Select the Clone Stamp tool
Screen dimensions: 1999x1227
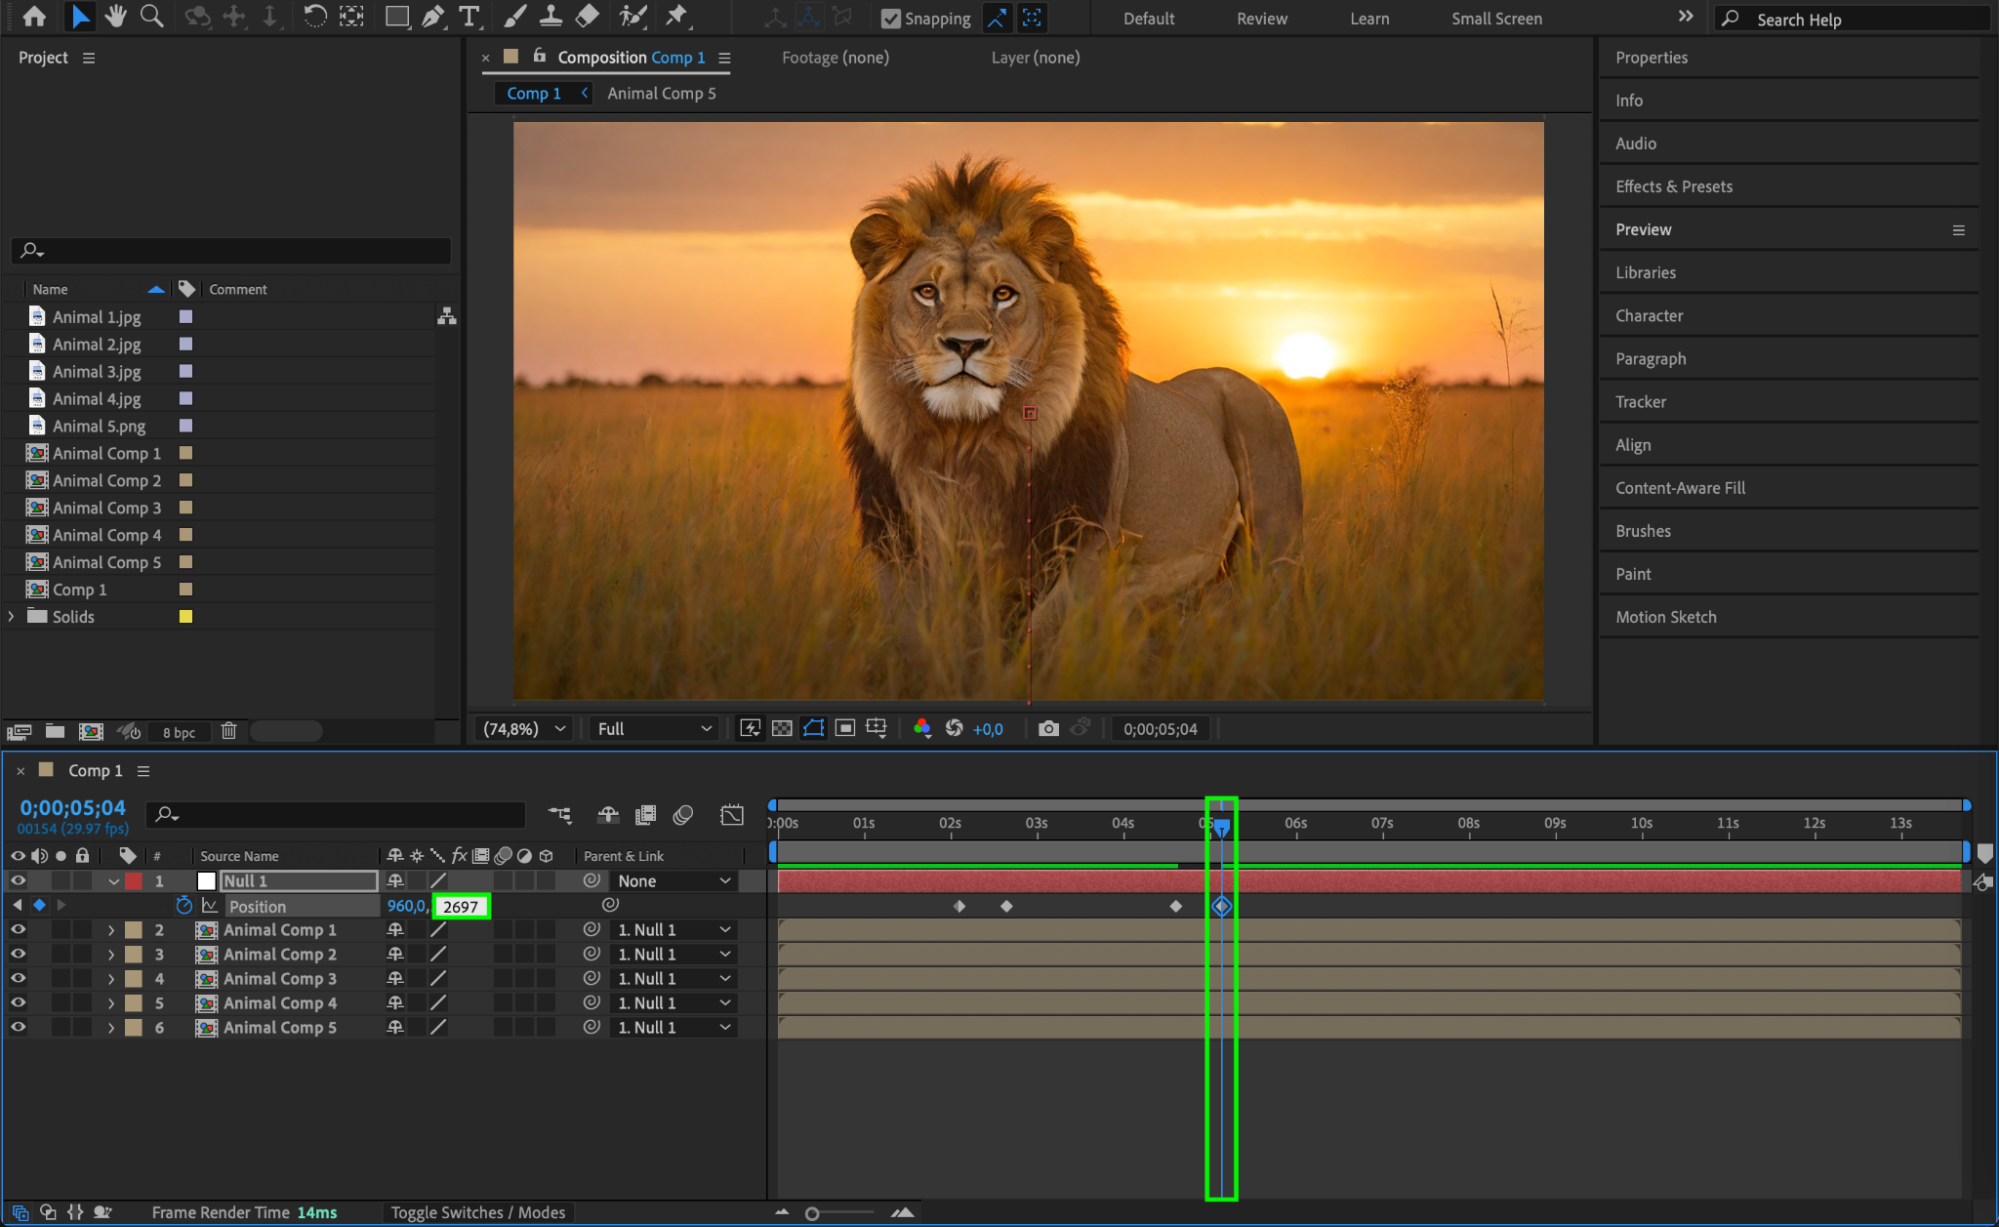(551, 16)
